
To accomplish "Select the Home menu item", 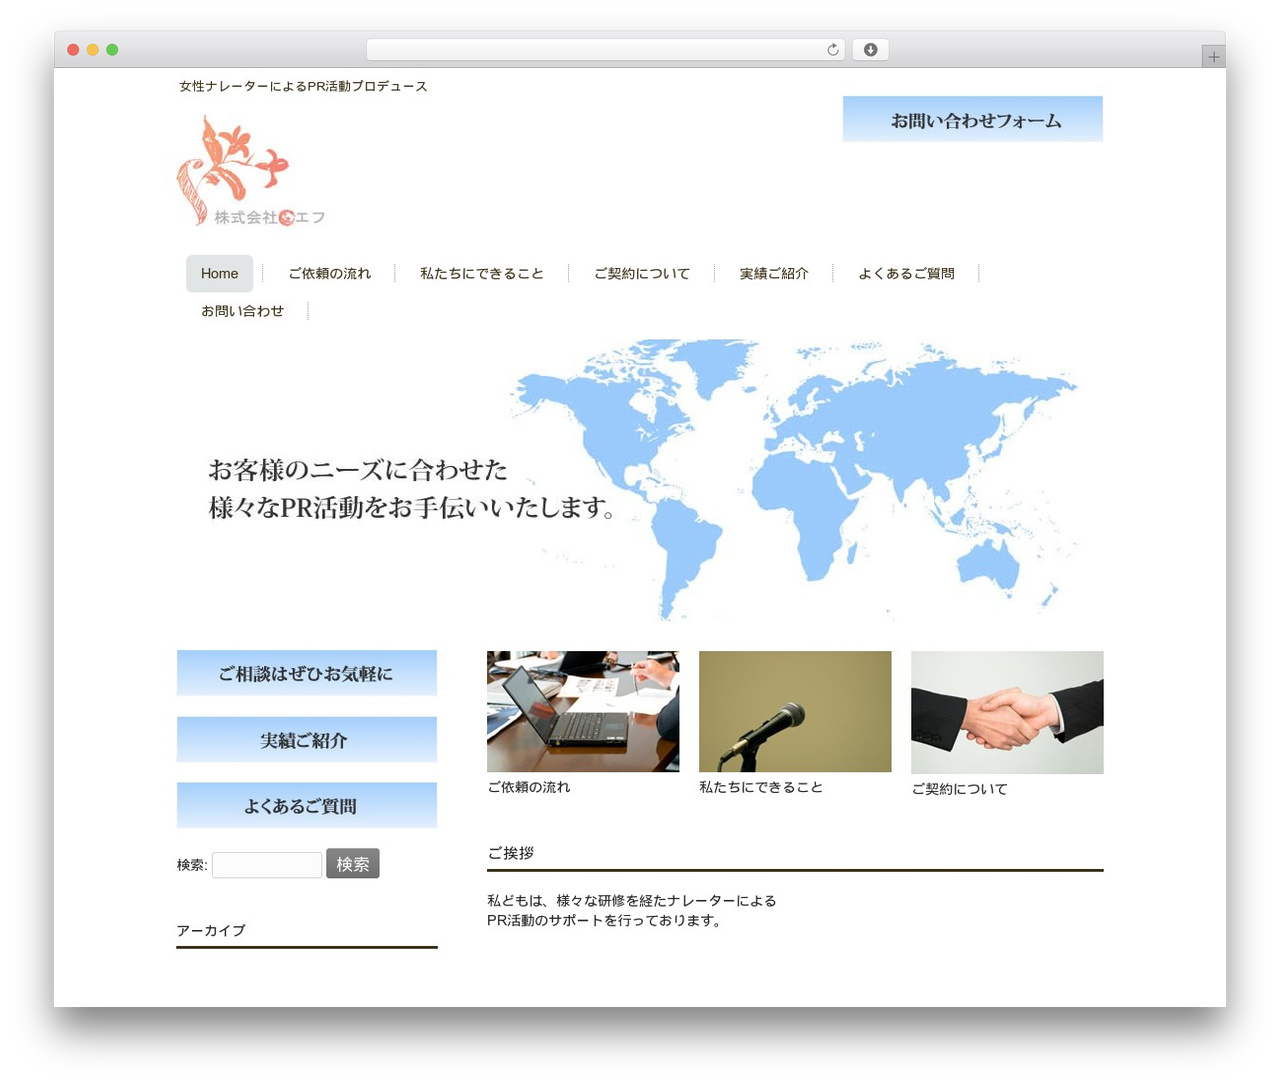I will click(219, 274).
